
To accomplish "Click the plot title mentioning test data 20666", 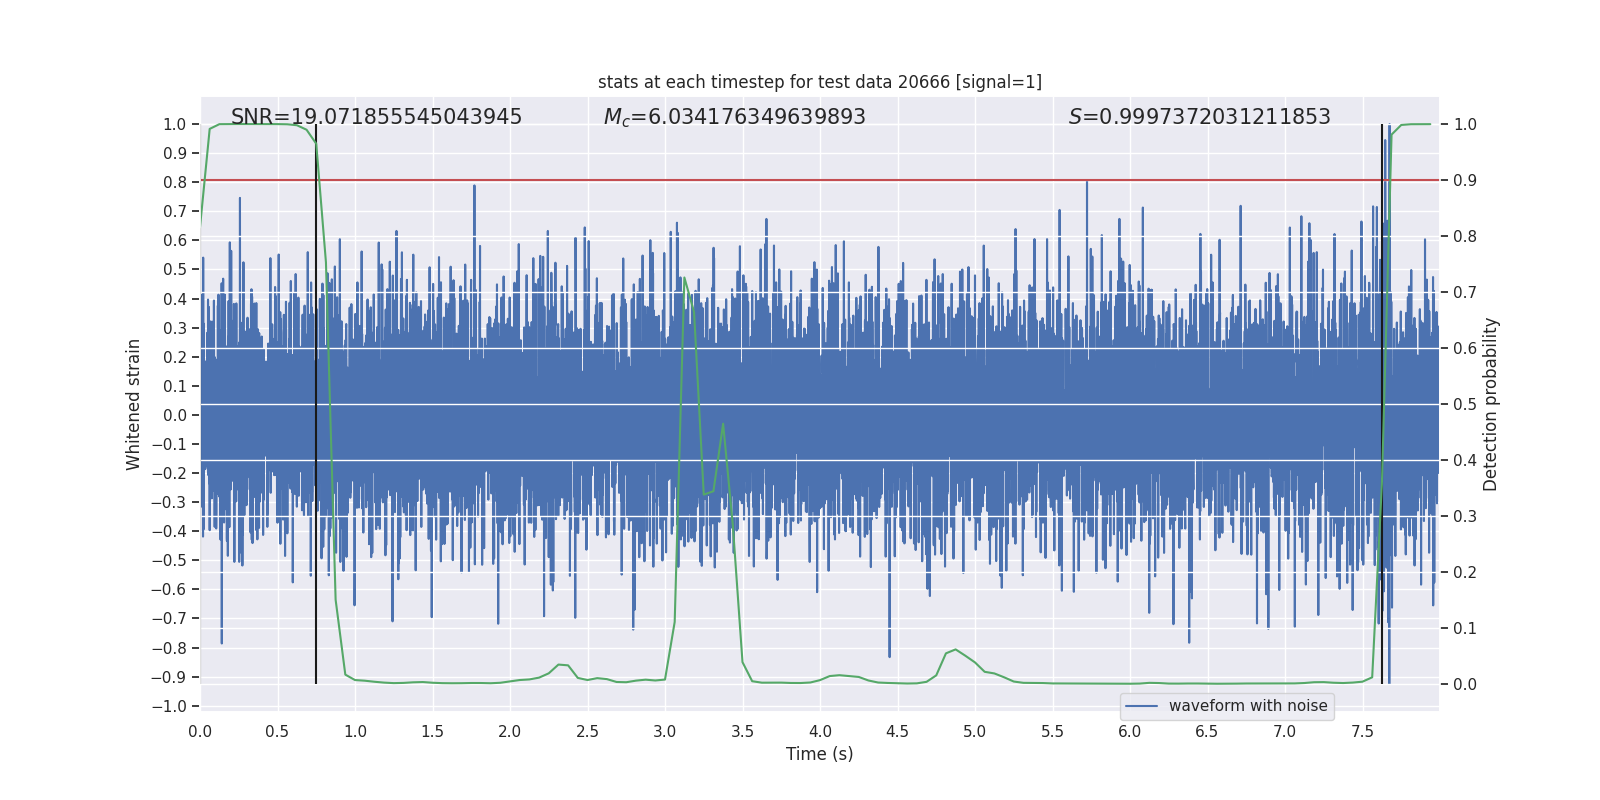I will click(819, 82).
